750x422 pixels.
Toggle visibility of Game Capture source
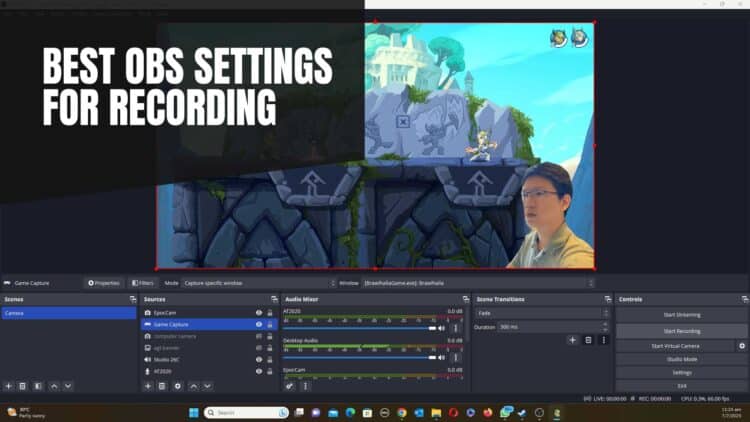(x=259, y=324)
